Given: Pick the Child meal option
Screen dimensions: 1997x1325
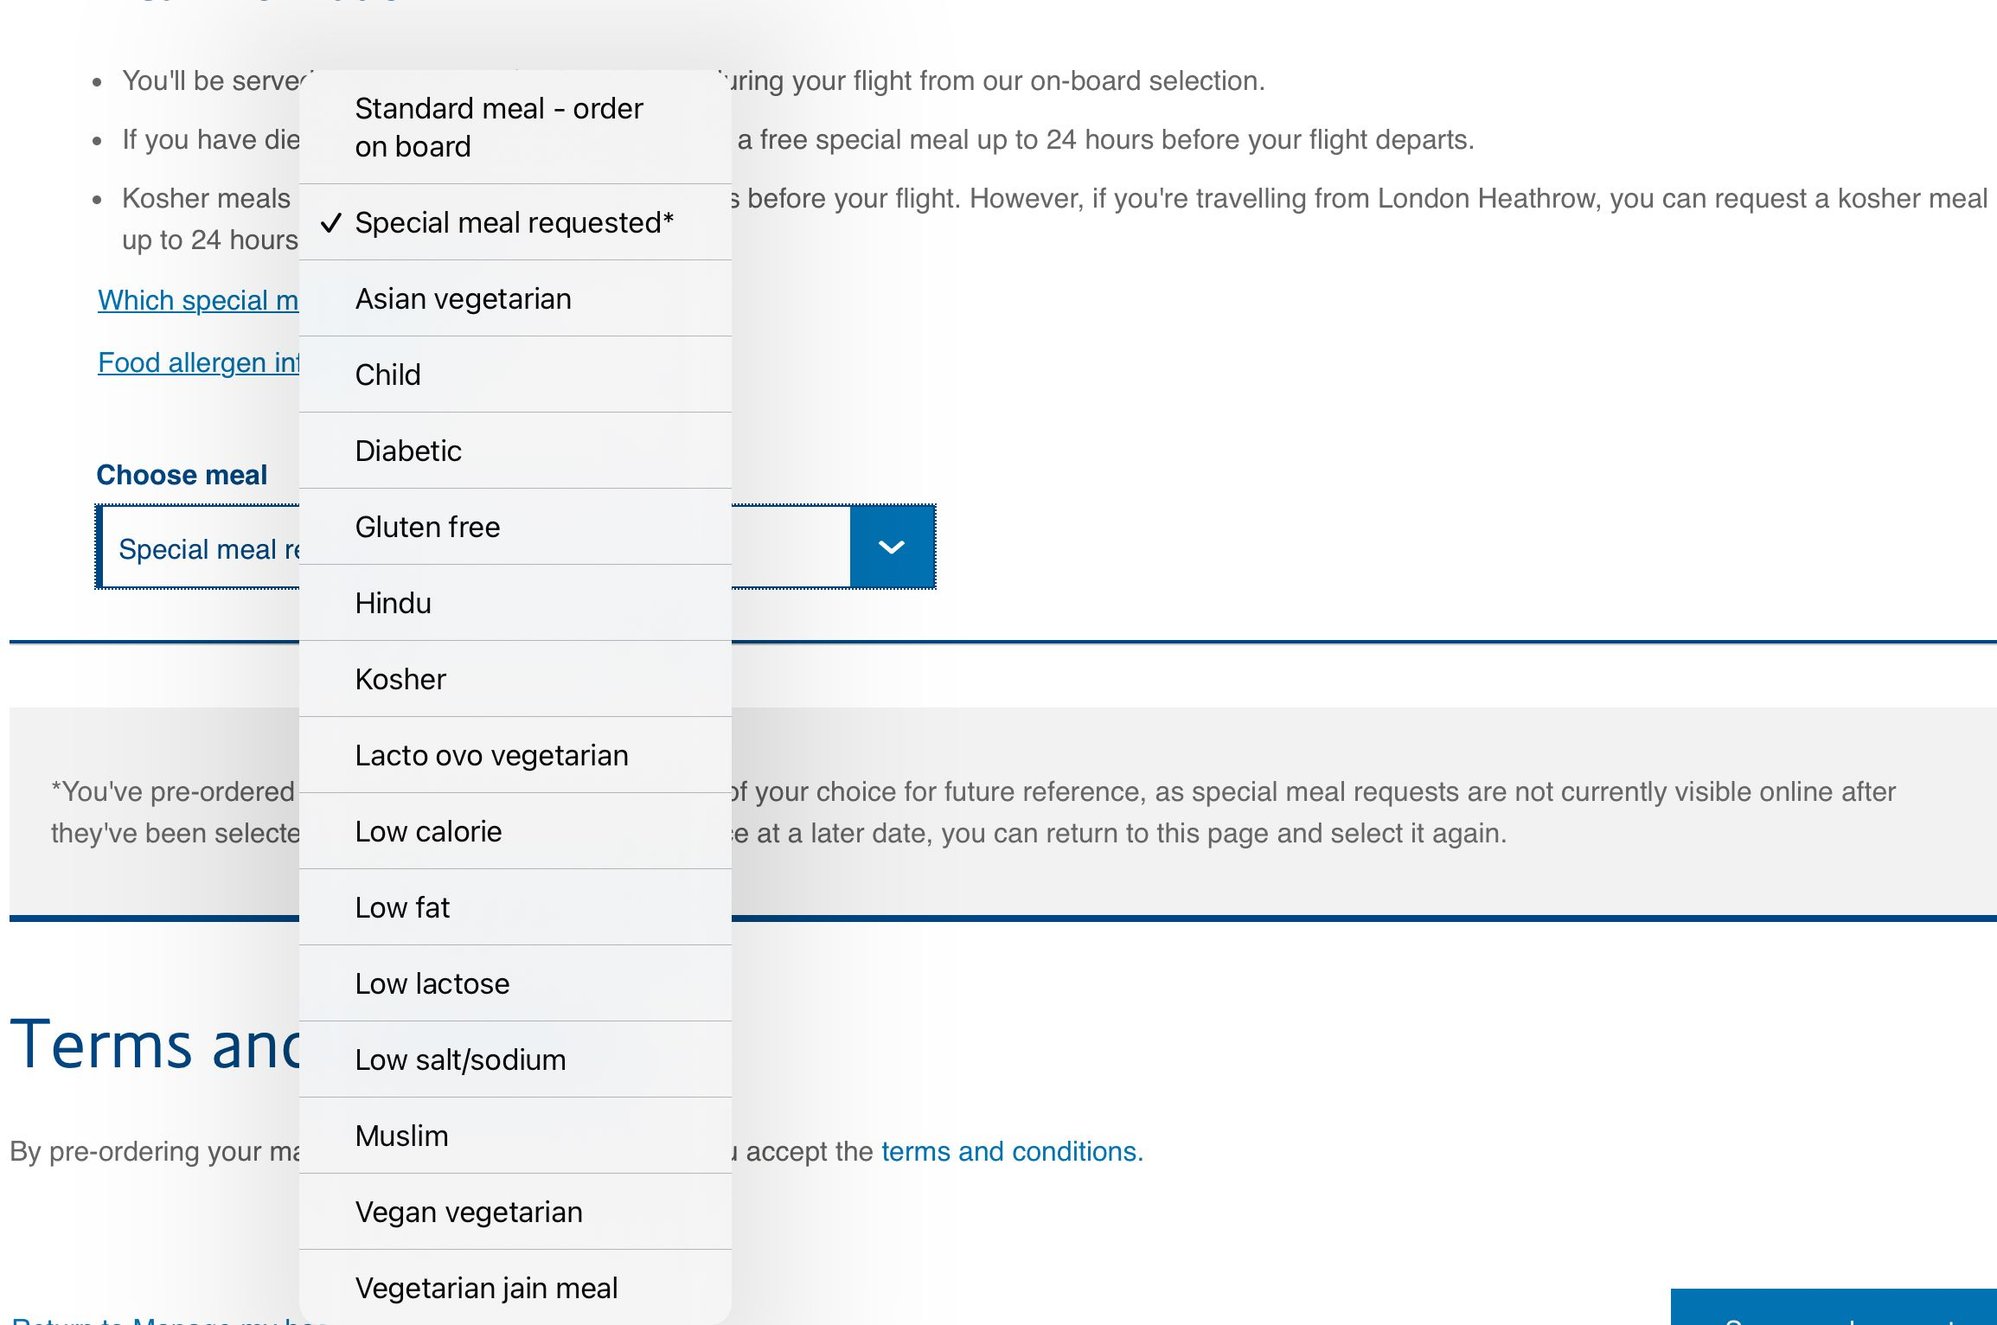Looking at the screenshot, I should tap(388, 375).
